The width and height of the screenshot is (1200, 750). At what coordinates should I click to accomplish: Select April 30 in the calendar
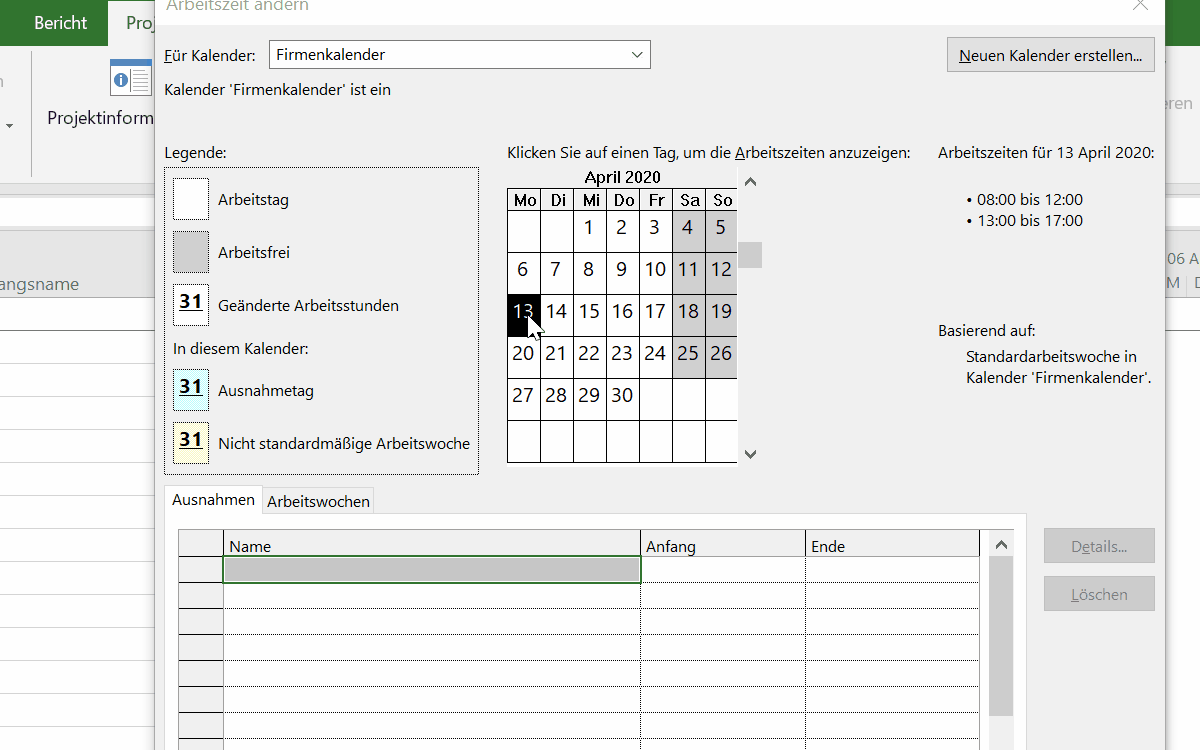[622, 395]
